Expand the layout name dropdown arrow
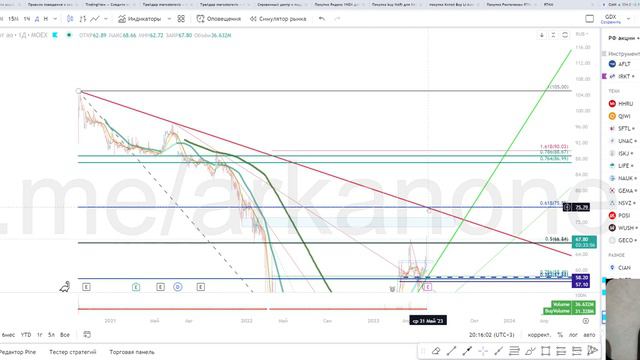This screenshot has height=360, width=640. [x=629, y=19]
